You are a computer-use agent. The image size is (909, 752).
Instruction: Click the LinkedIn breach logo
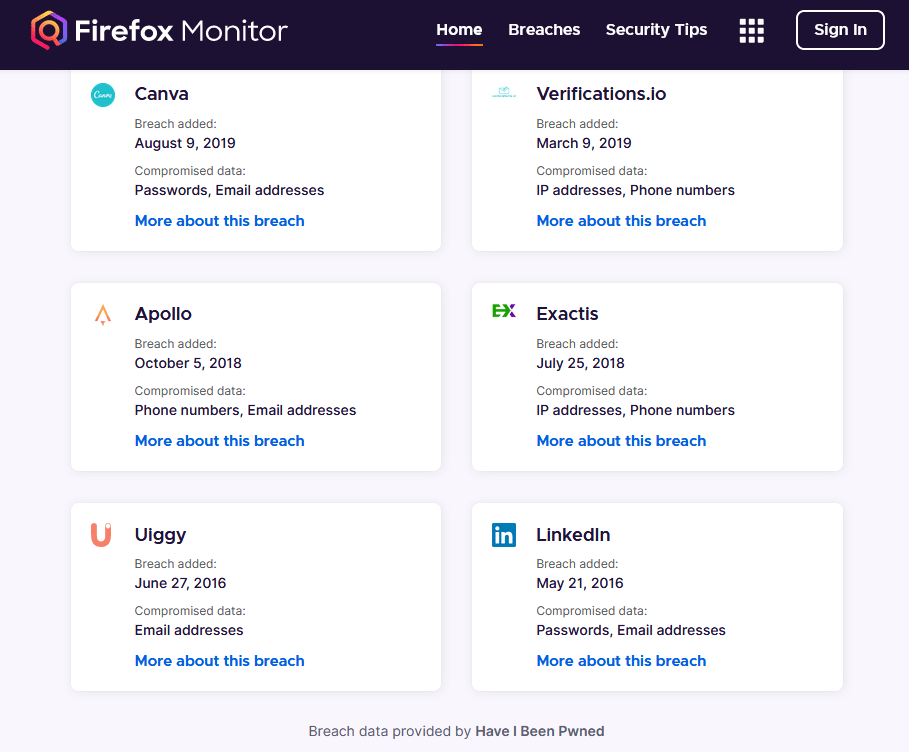coord(504,535)
